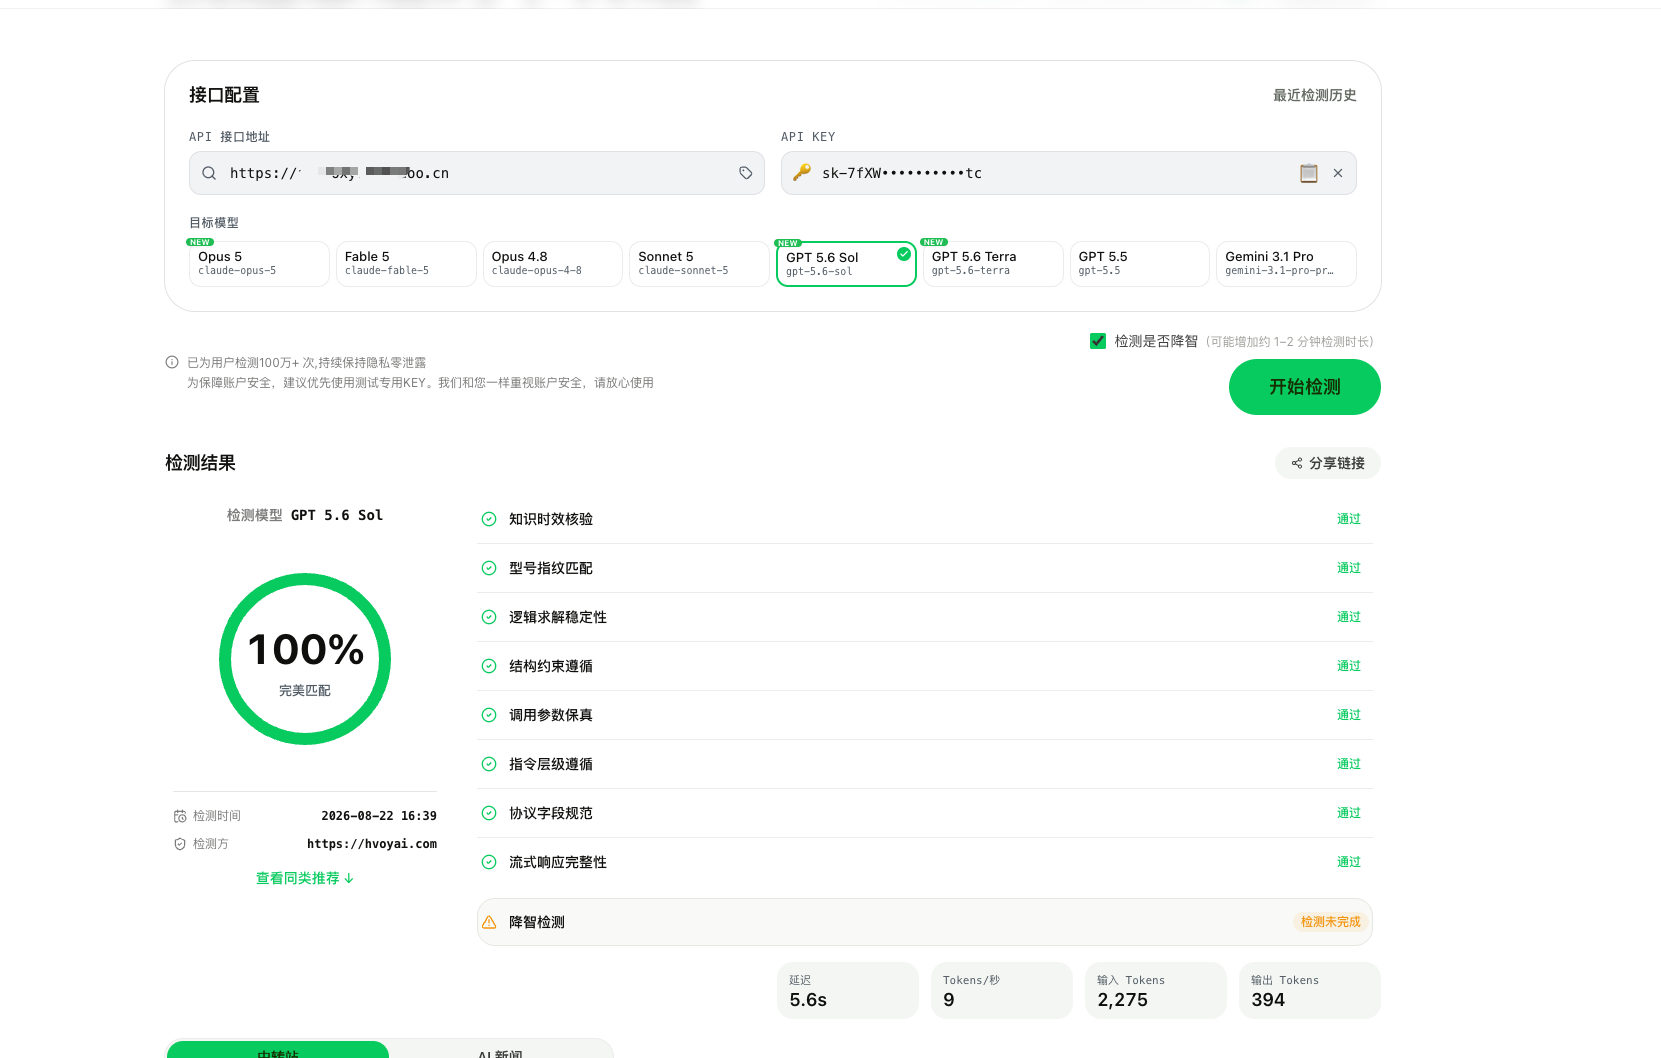Click the 检测结果 section heading

click(x=200, y=463)
